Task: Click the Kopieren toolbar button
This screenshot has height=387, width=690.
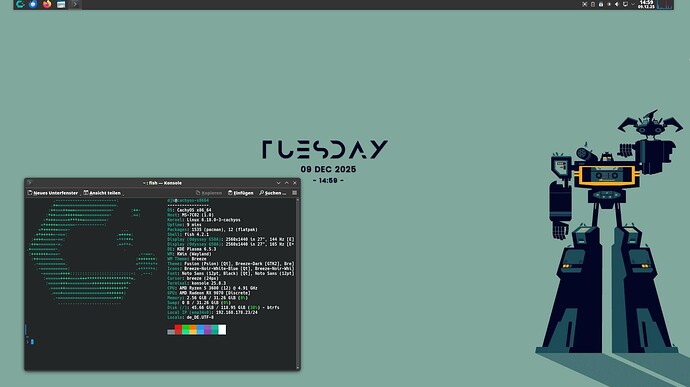Action: 209,193
